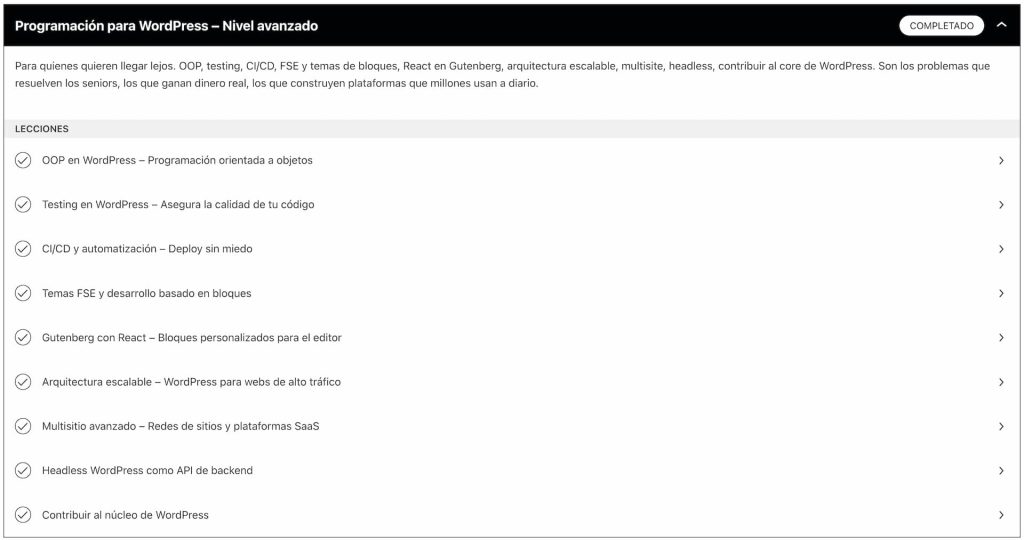Open the lesson Temas FSE y desarrollo basado en bloques

click(147, 293)
